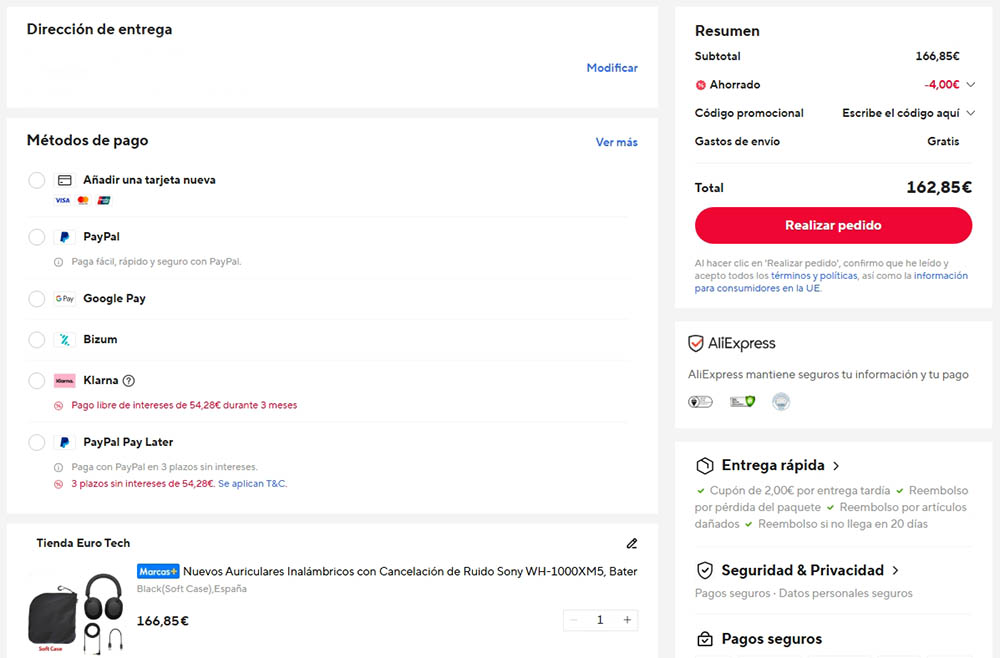Click the red Ahorrado savings icon
This screenshot has width=1000, height=658.
700,85
